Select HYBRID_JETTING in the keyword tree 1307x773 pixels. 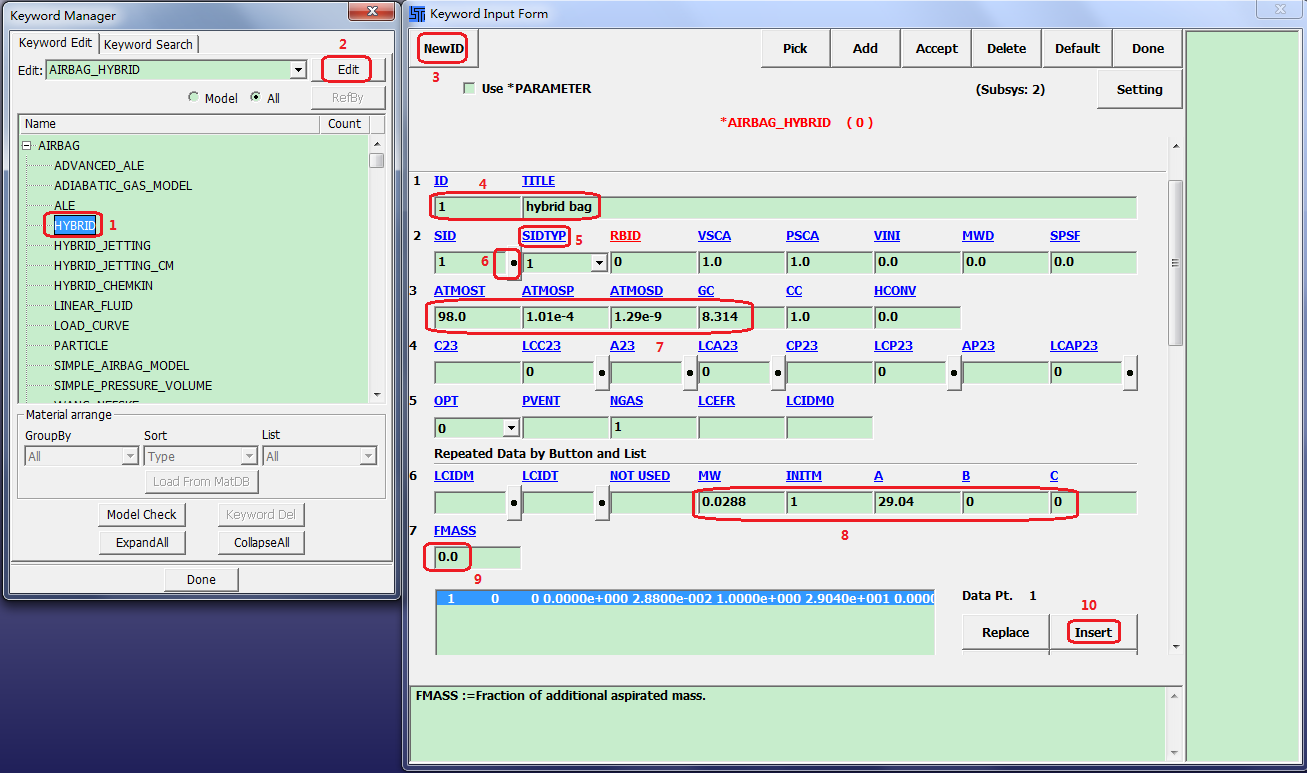(x=102, y=246)
